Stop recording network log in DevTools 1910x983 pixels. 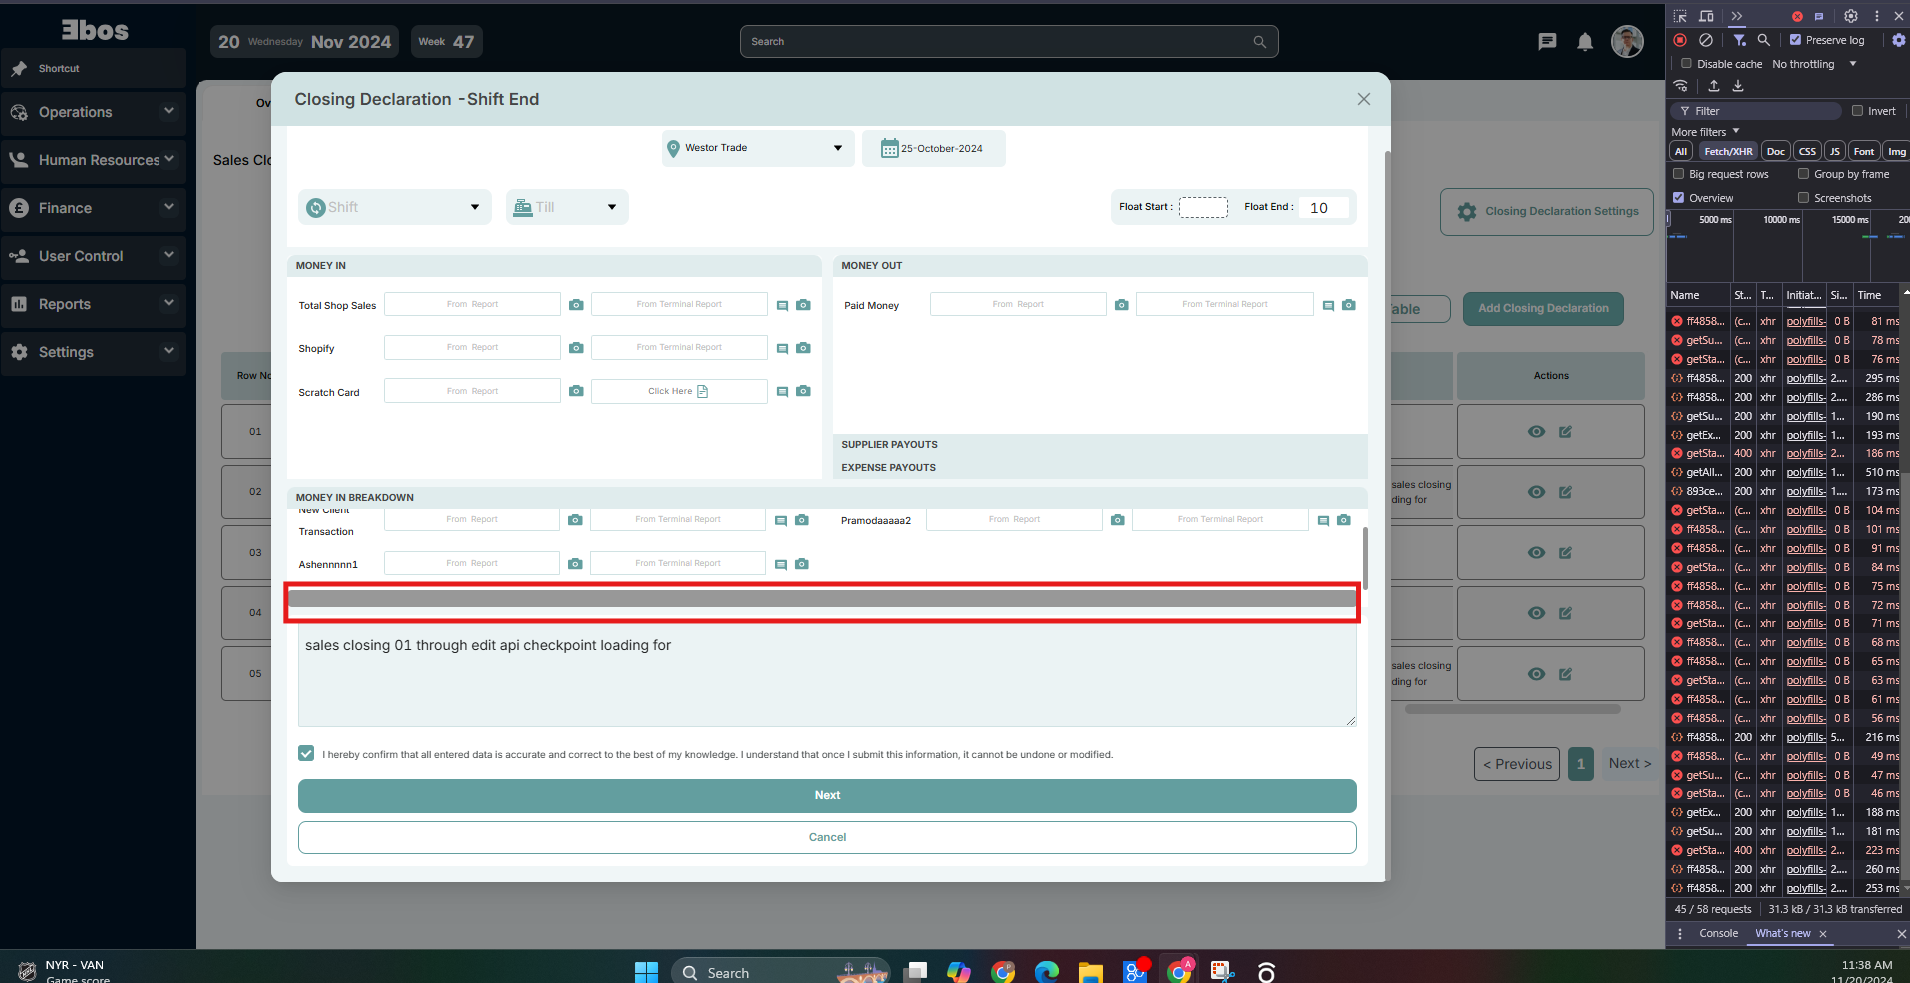[1680, 40]
